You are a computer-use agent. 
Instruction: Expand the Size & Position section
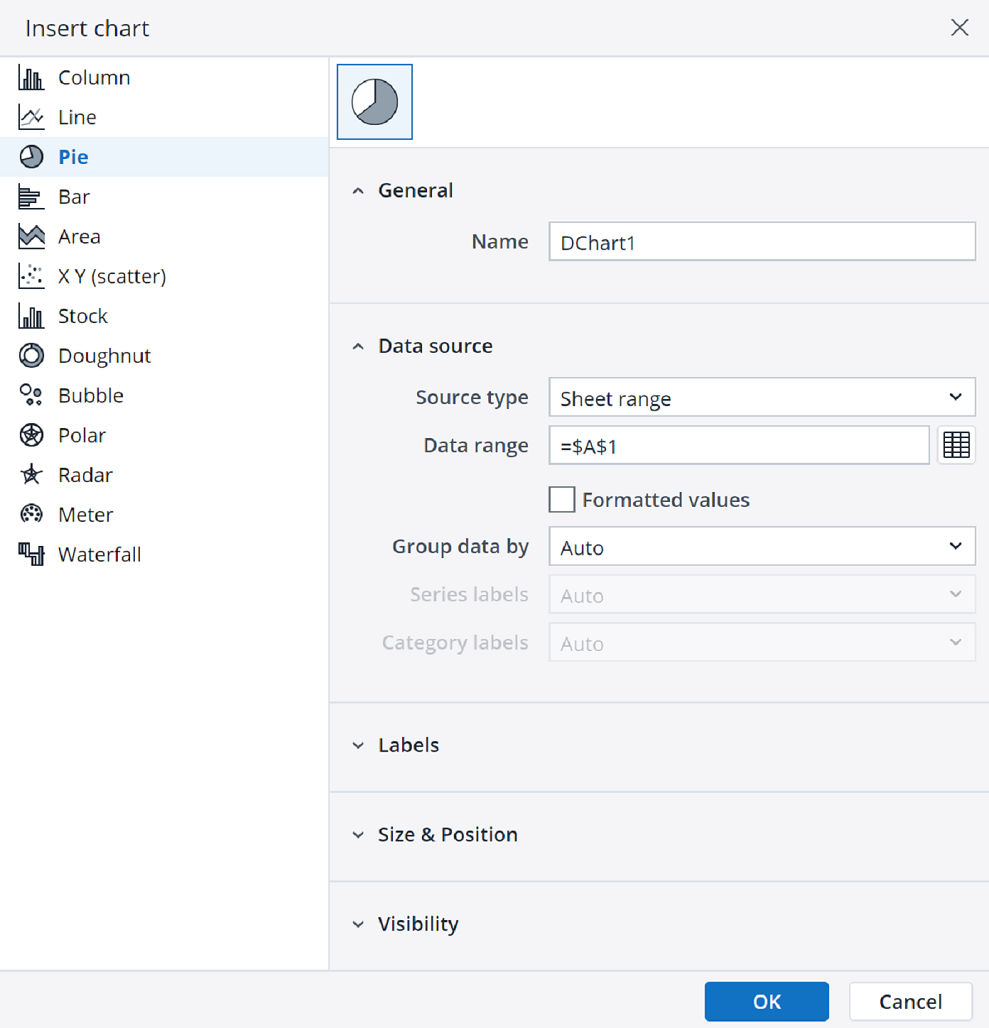click(358, 834)
